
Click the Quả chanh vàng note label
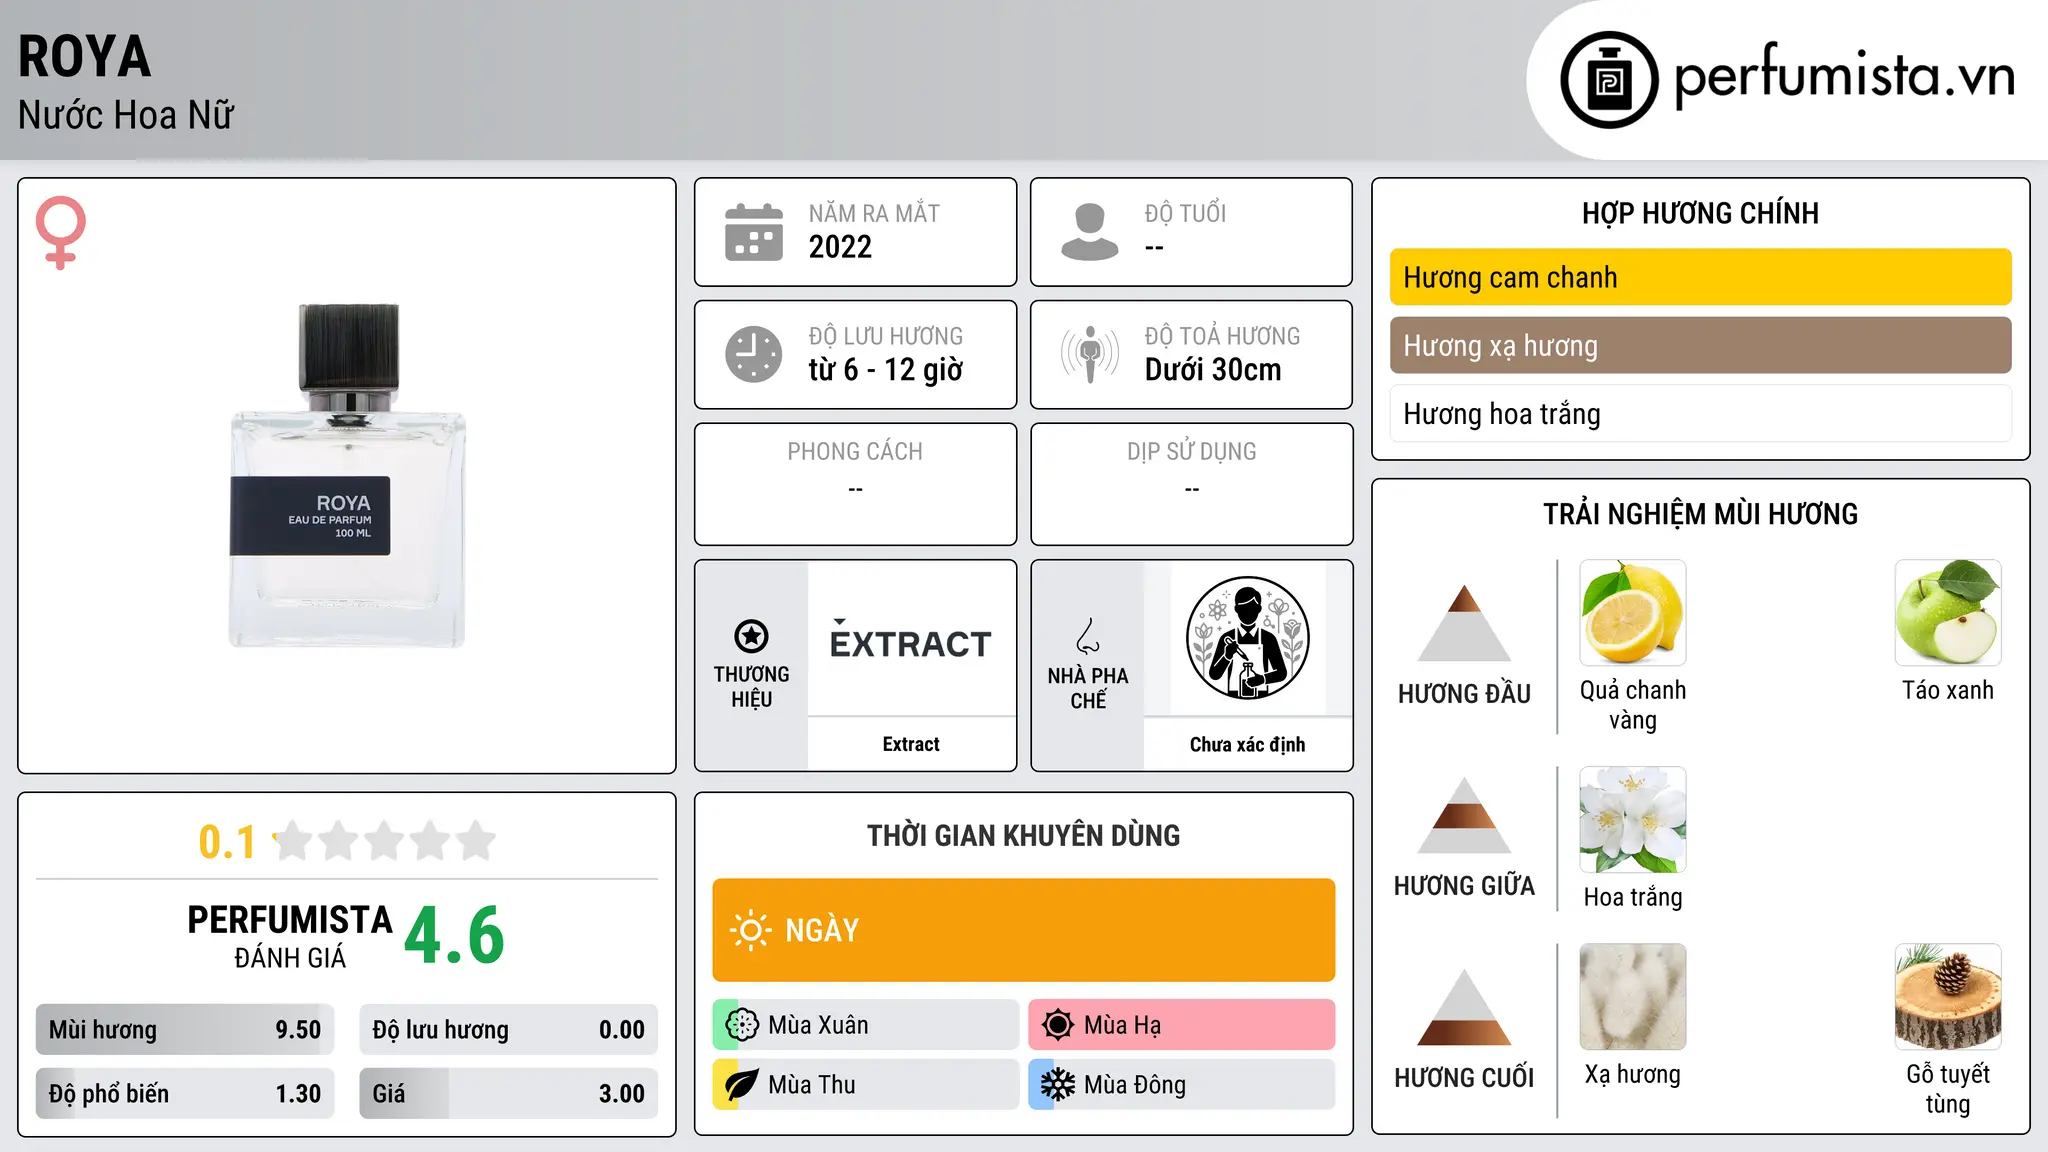coord(1633,705)
